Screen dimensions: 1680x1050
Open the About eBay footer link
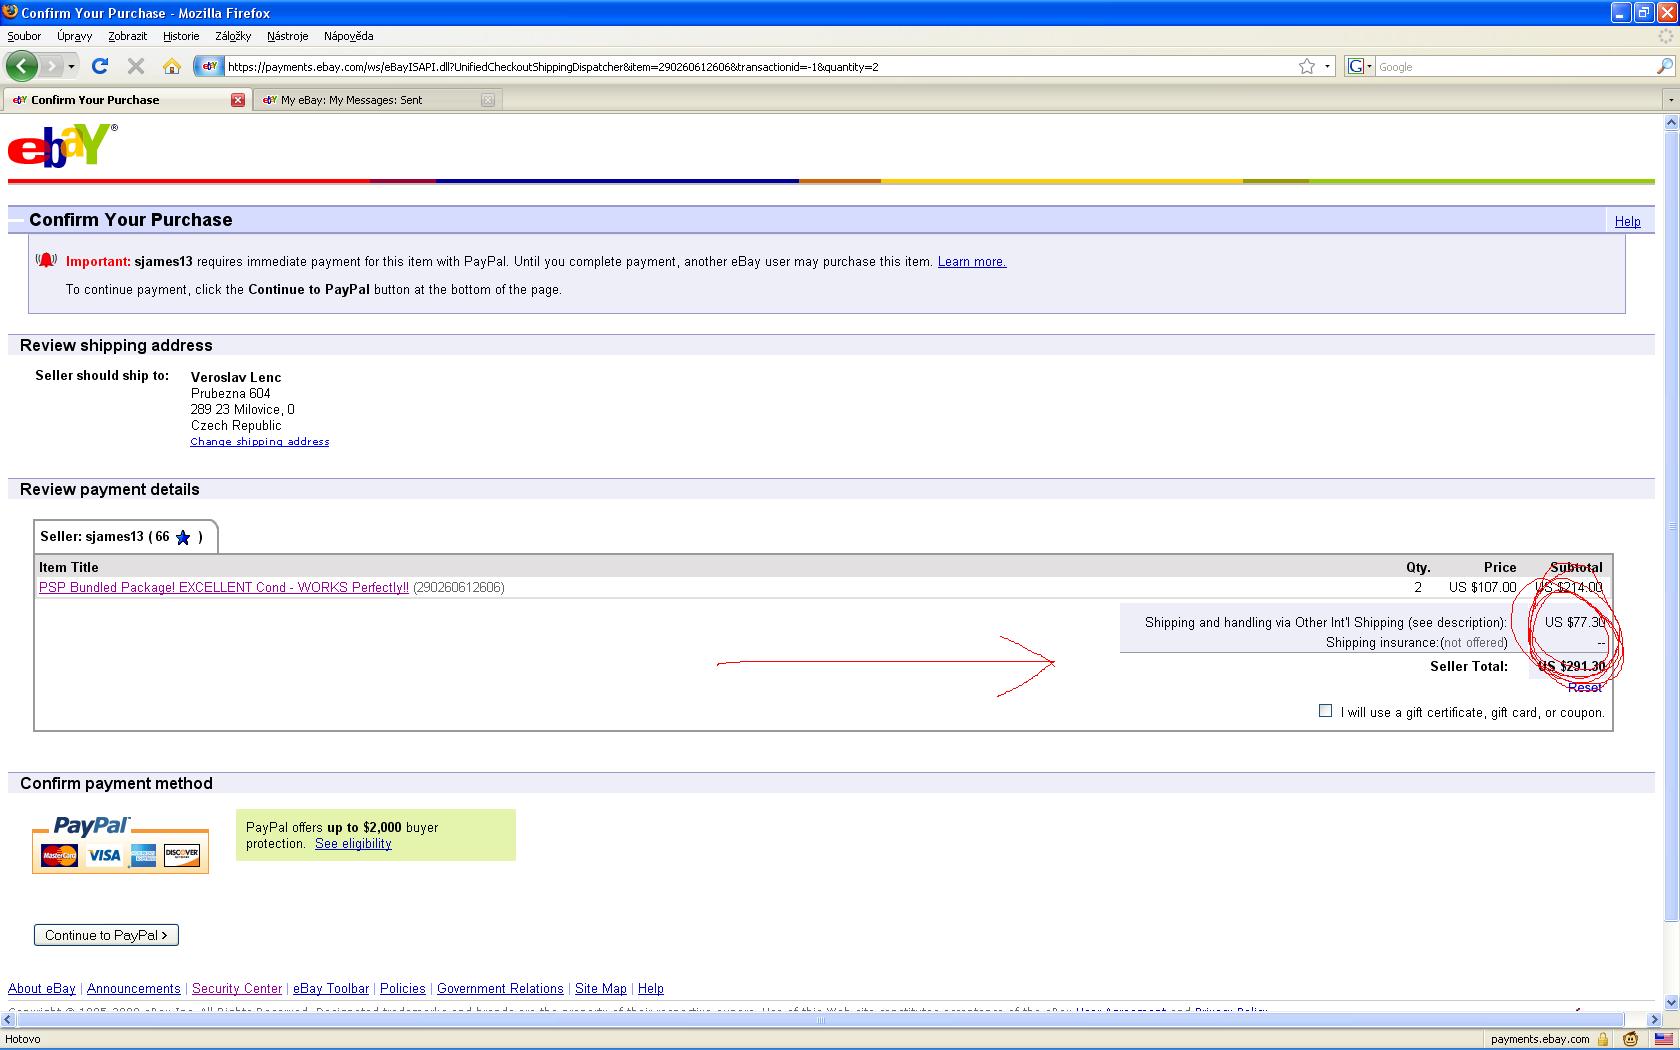click(42, 989)
